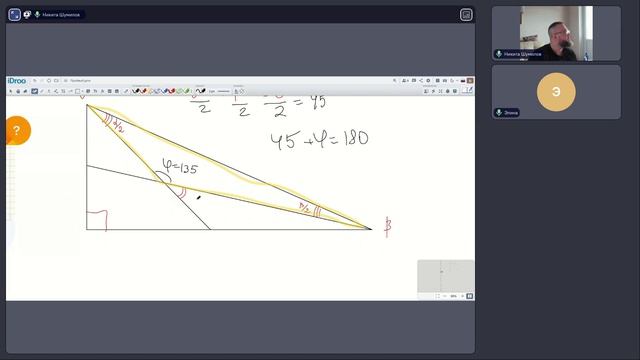
Task: Click the meeting view icon top-left
Action: pos(14,15)
